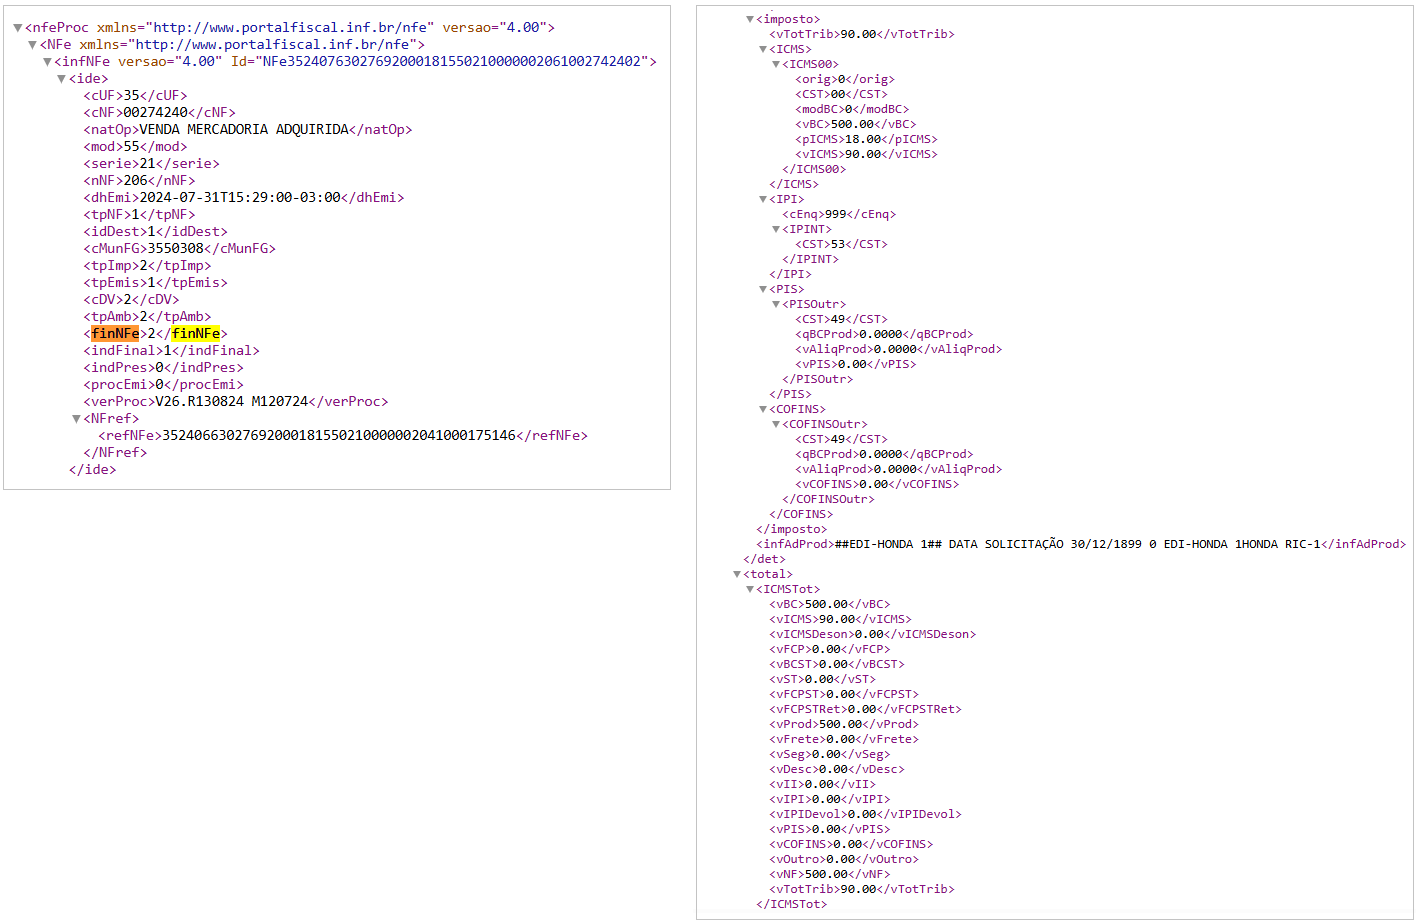Image resolution: width=1416 pixels, height=922 pixels.
Task: Collapse the ICMSTot node
Action: coord(750,589)
